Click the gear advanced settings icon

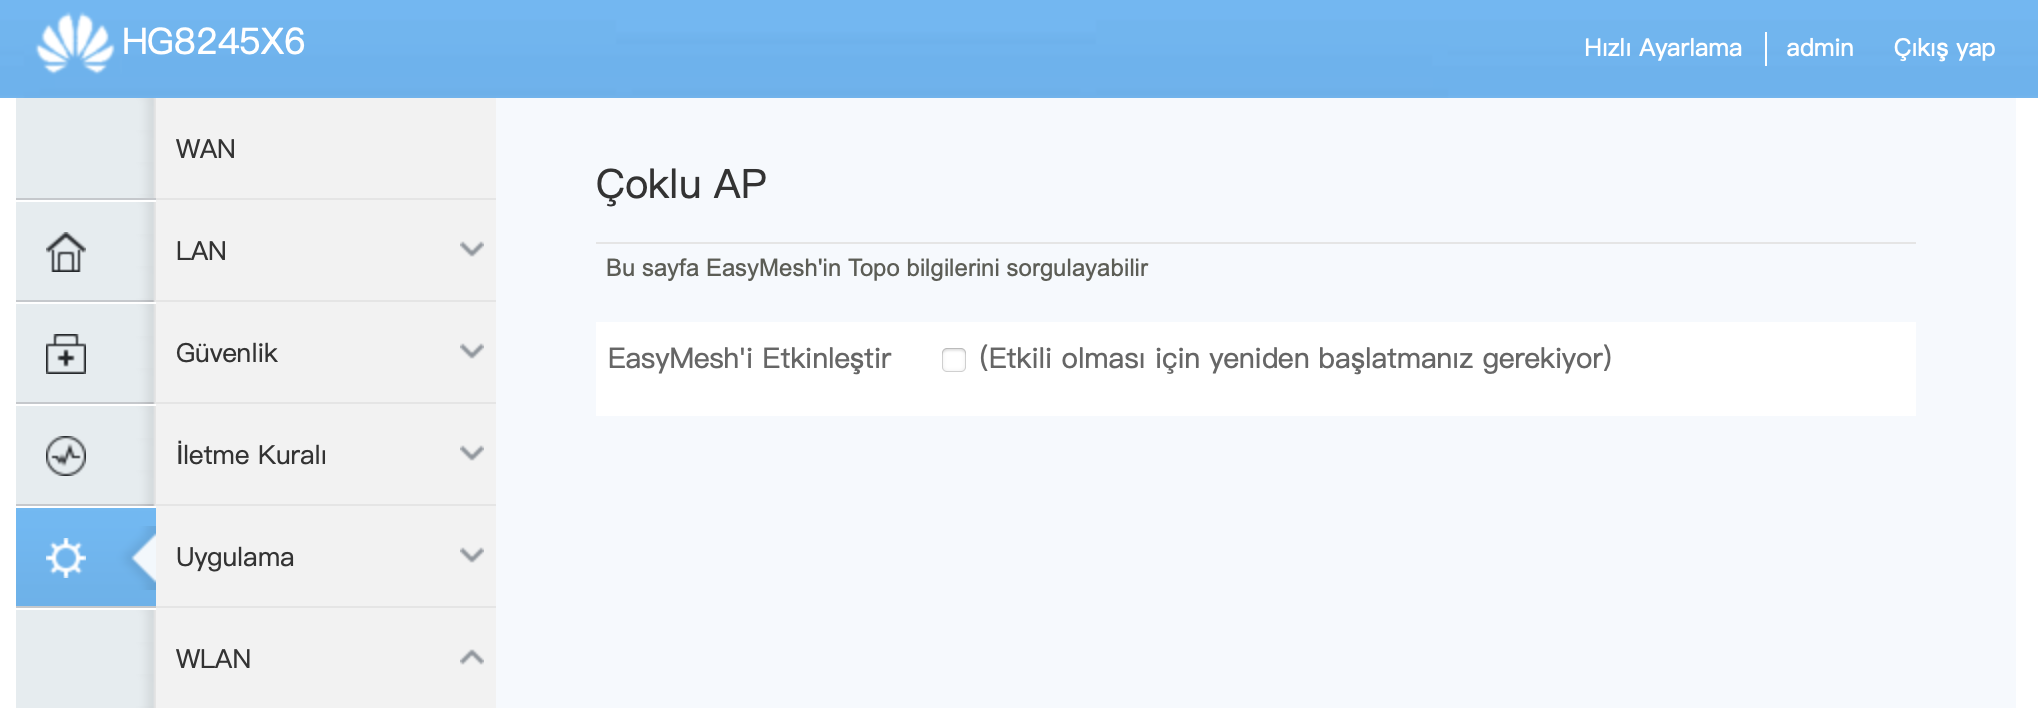(x=66, y=557)
